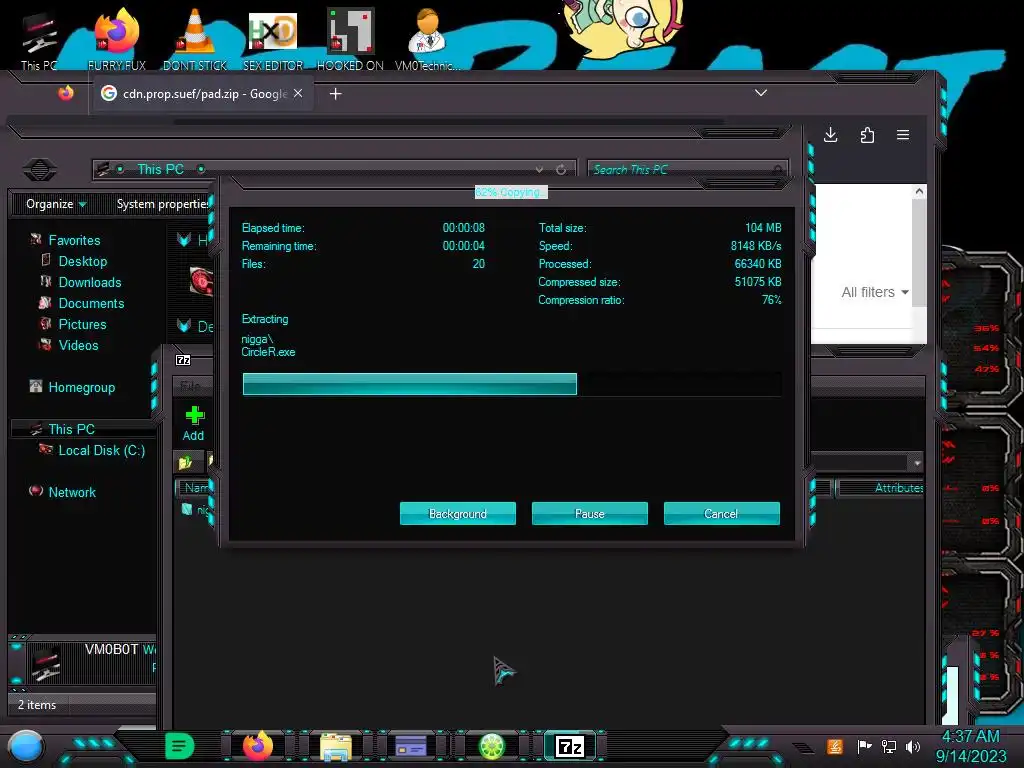Open the Firefox extensions puzzle icon
This screenshot has height=768, width=1024.
[867, 135]
